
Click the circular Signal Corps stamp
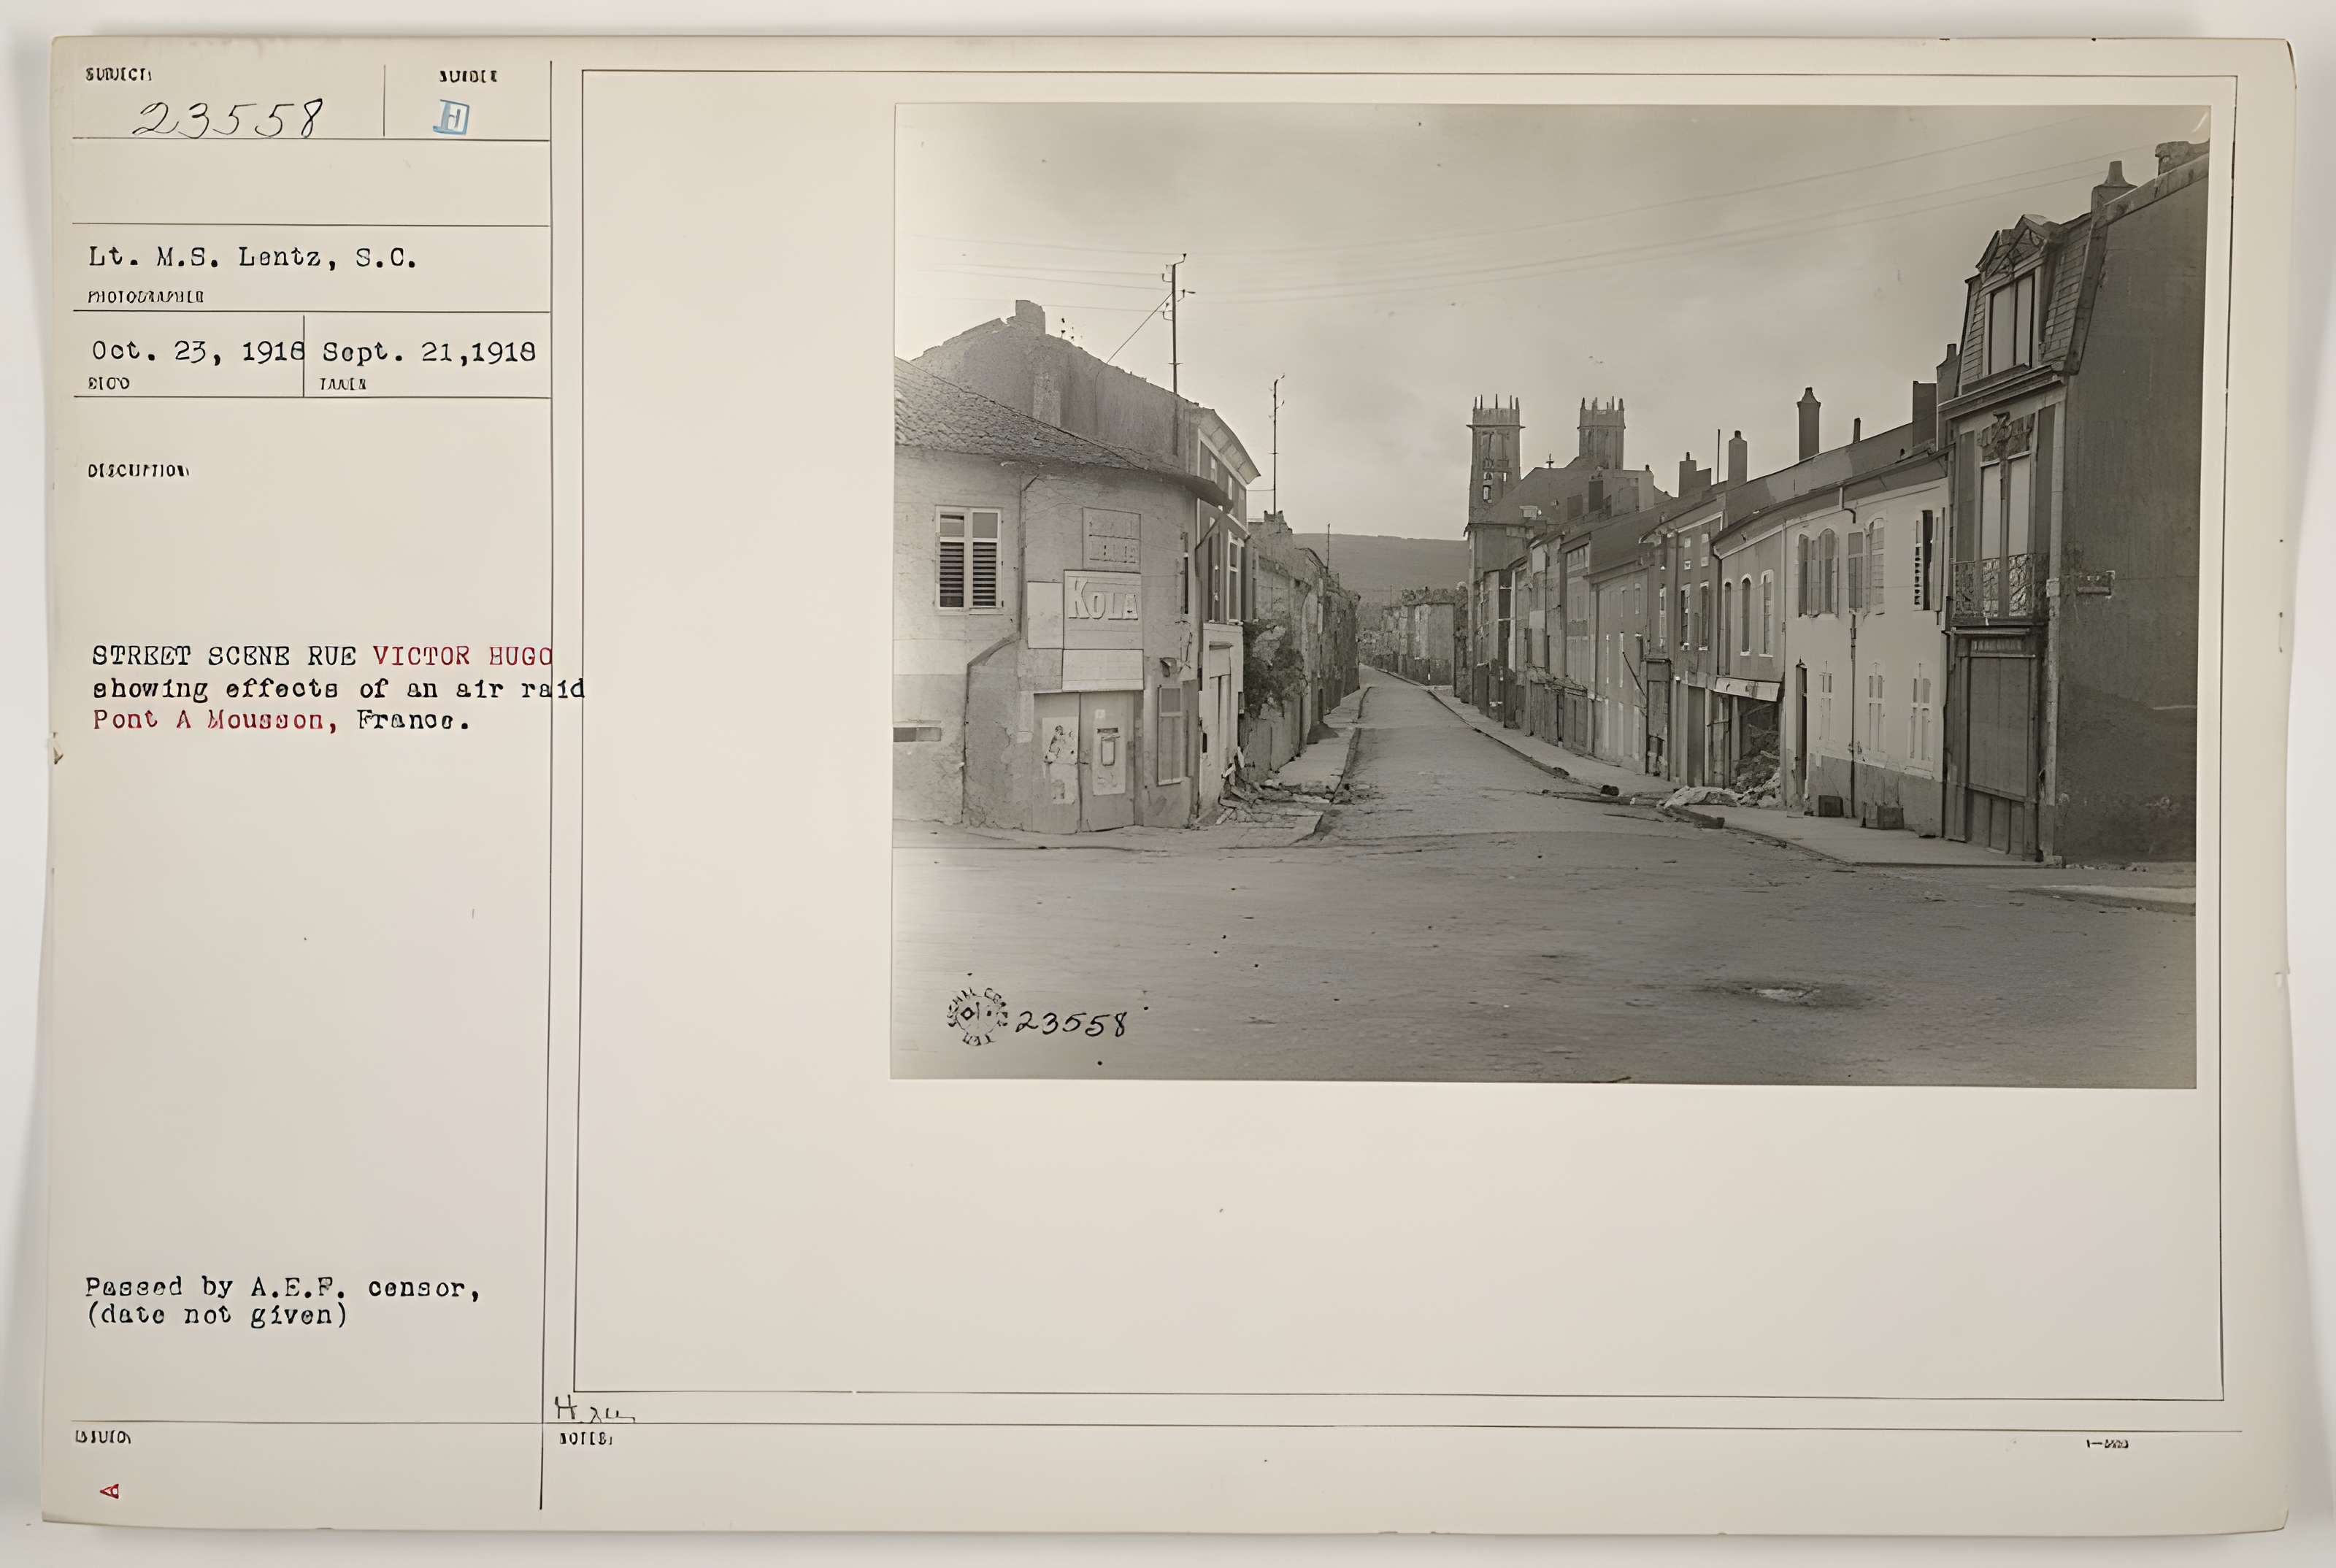coord(976,1016)
